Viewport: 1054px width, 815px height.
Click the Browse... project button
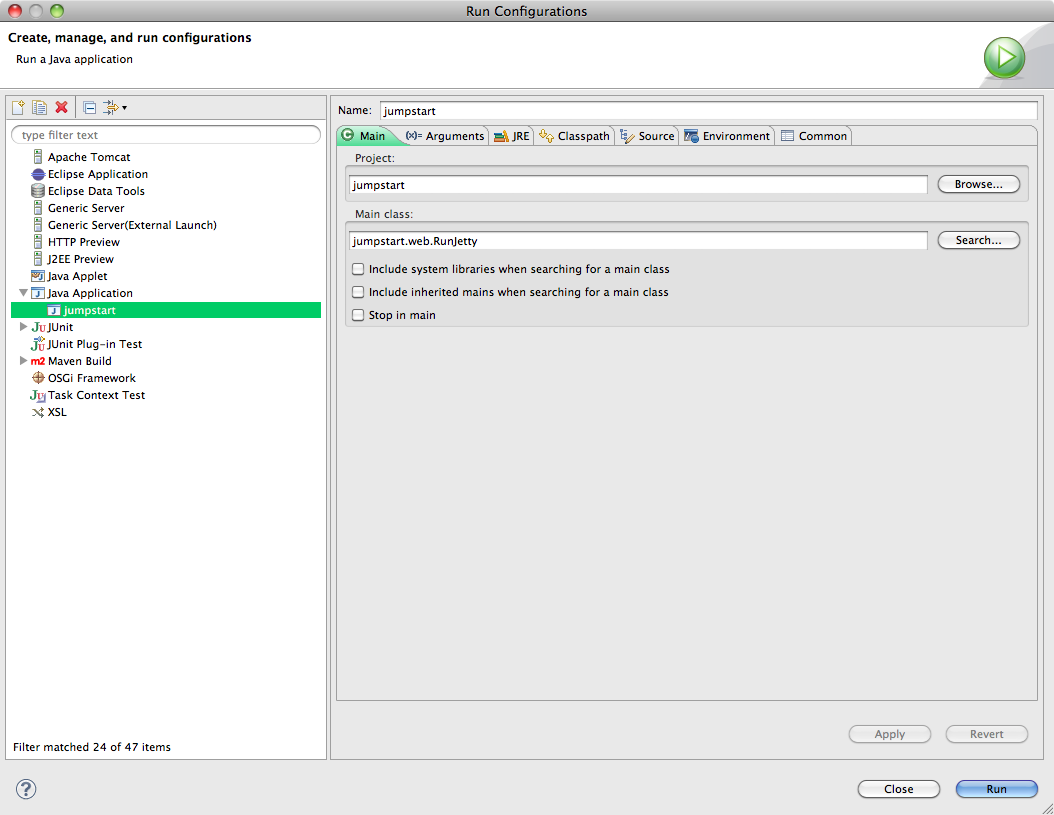pos(979,184)
